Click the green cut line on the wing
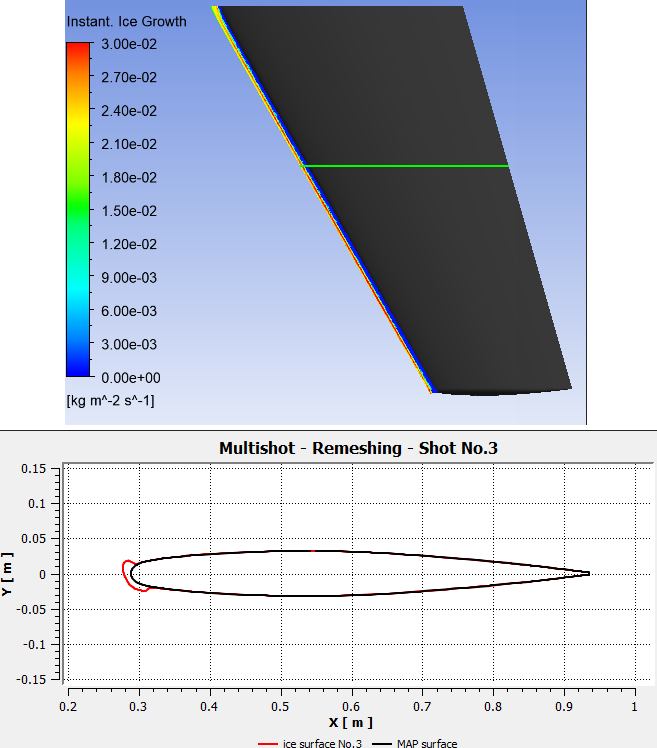 pyautogui.click(x=405, y=166)
